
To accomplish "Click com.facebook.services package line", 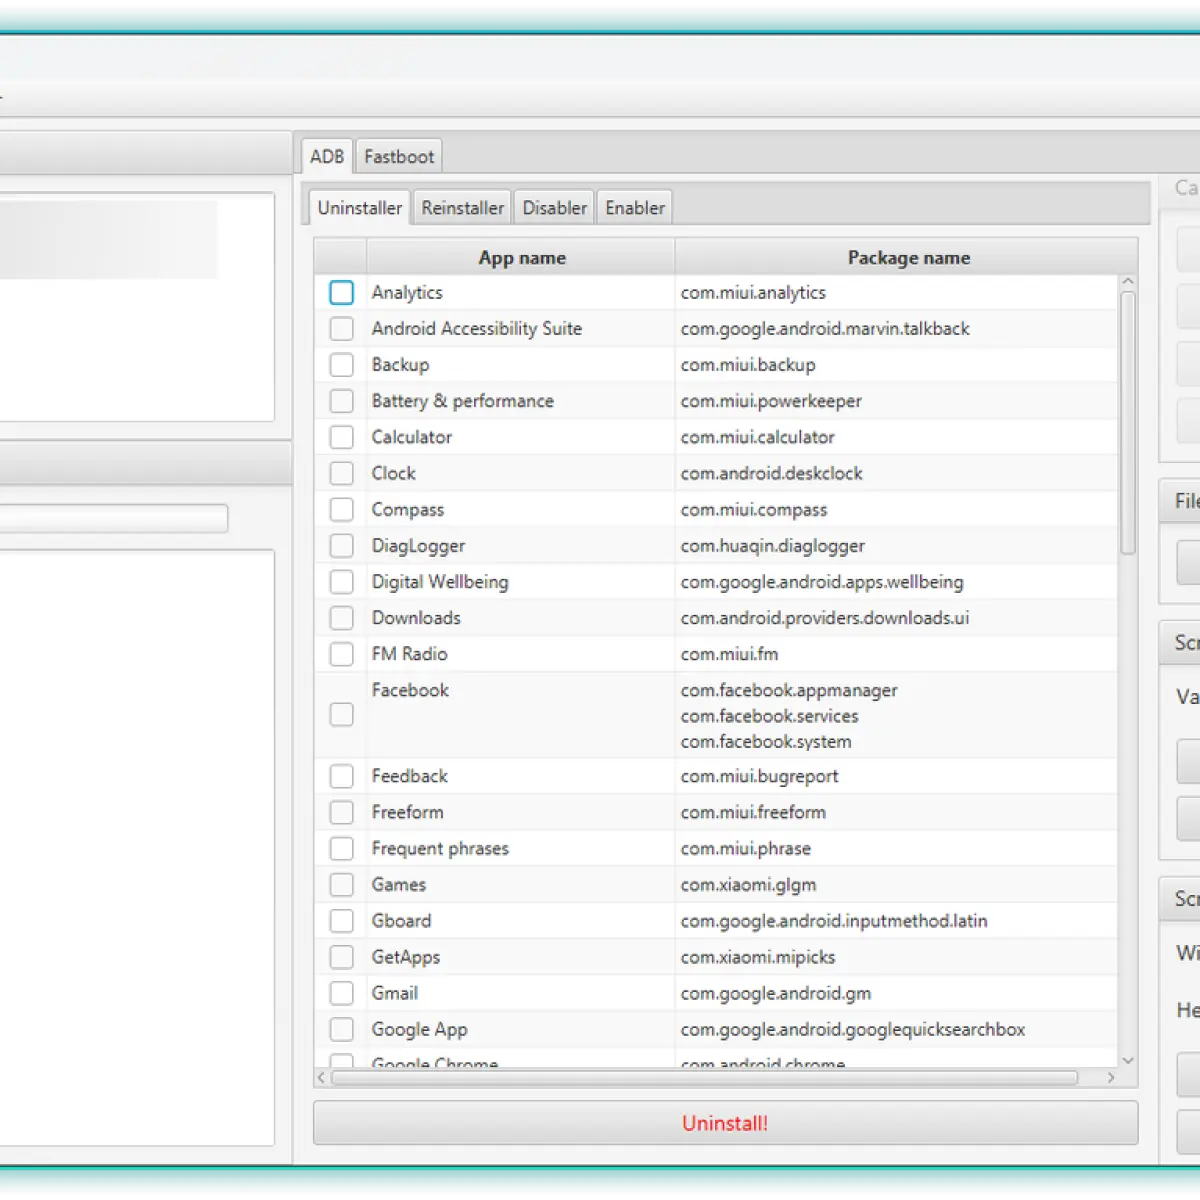I will [x=769, y=716].
